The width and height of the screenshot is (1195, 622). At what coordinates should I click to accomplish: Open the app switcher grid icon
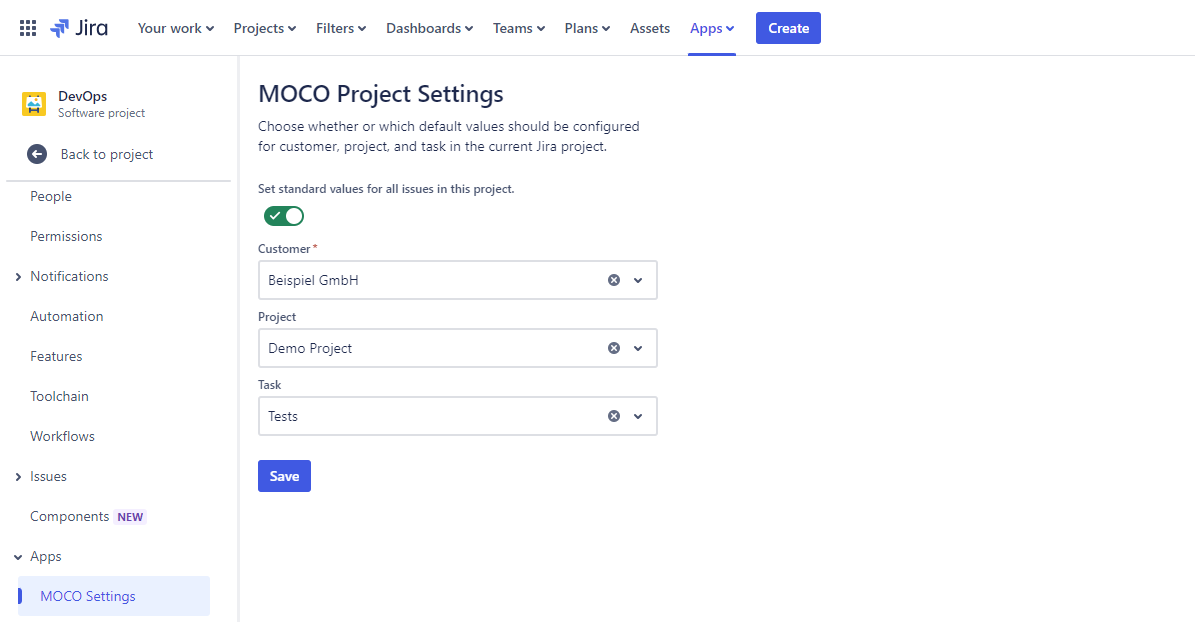[x=28, y=28]
